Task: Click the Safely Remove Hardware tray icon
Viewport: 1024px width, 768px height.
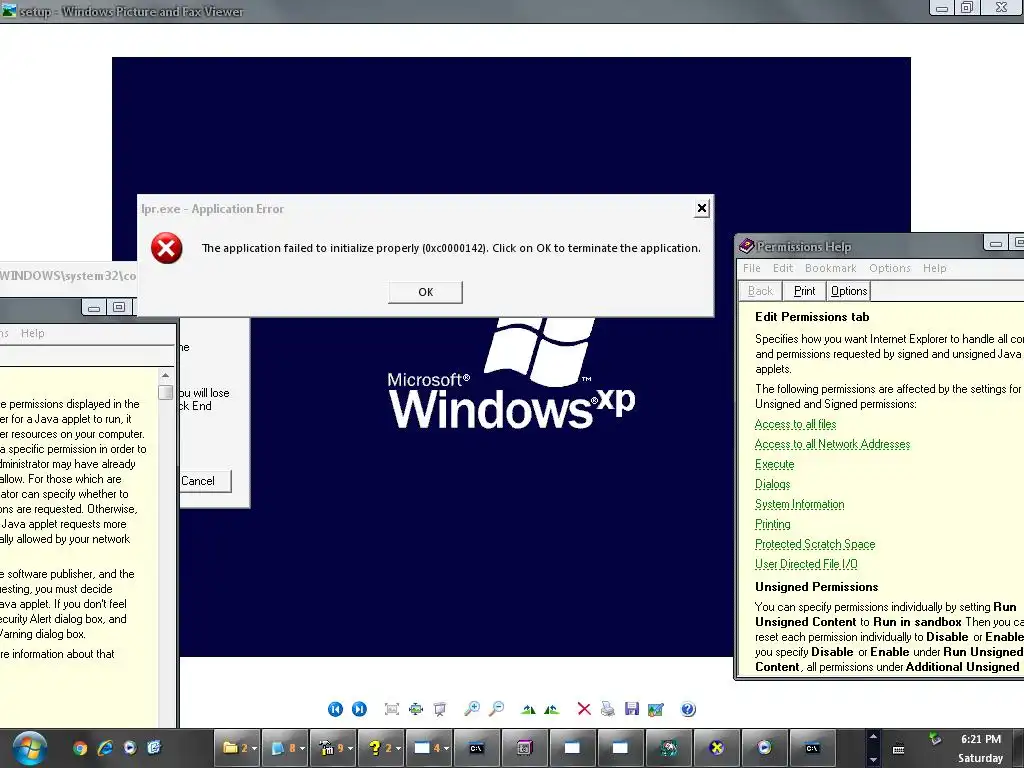Action: point(935,739)
